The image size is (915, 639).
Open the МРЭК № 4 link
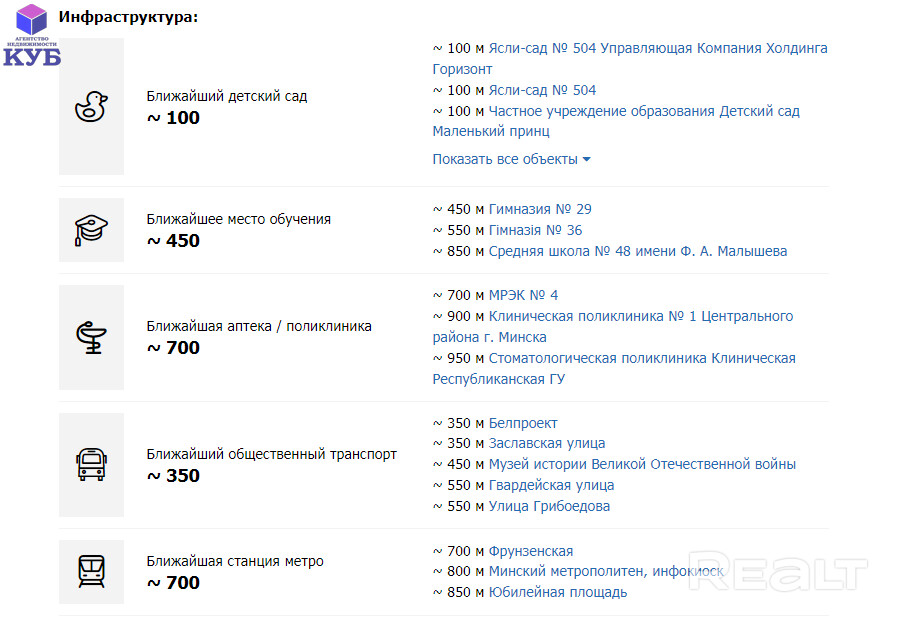(523, 295)
